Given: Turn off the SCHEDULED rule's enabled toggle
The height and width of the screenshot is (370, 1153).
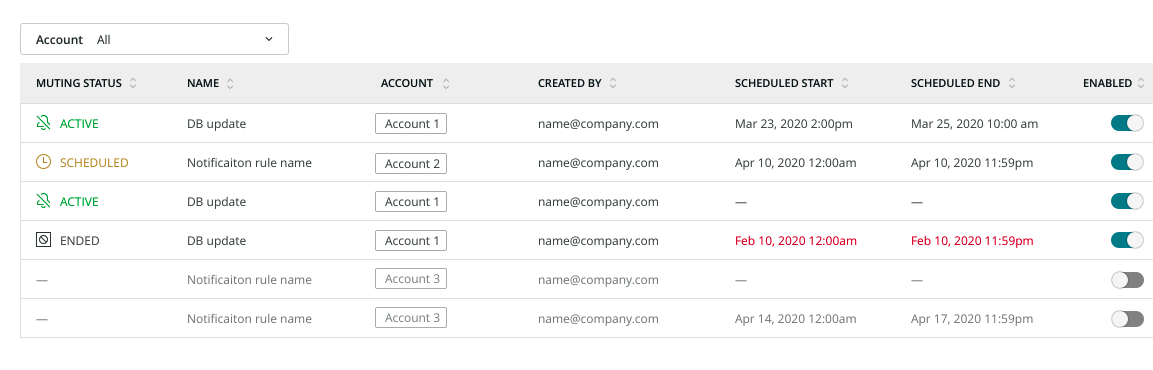Looking at the screenshot, I should (1127, 162).
